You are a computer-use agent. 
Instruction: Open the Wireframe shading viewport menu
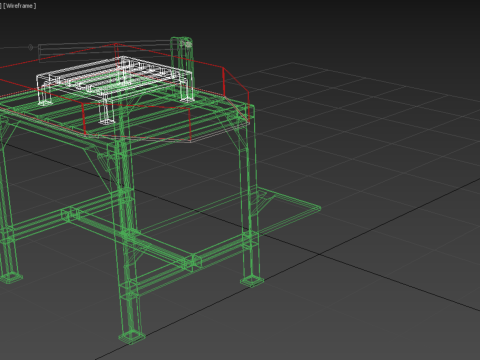(x=19, y=6)
